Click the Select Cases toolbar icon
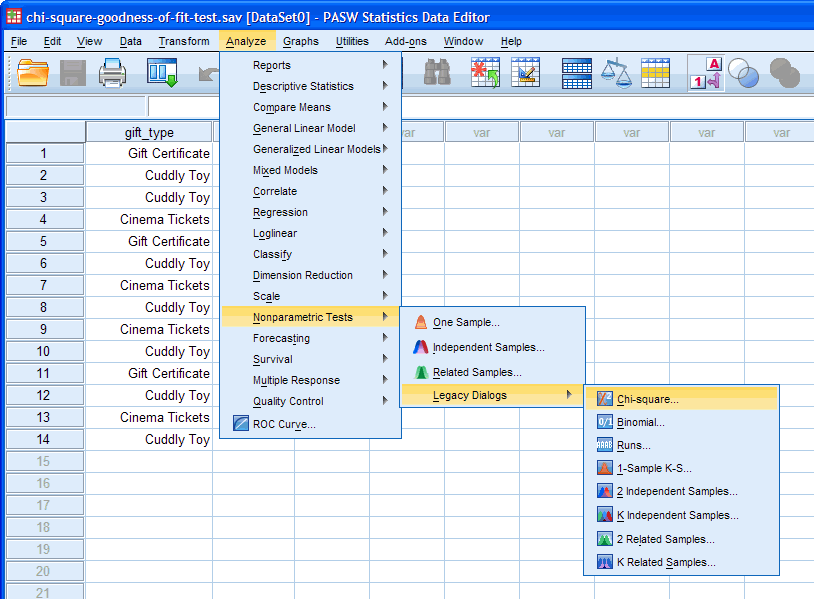The image size is (814, 599). 655,73
